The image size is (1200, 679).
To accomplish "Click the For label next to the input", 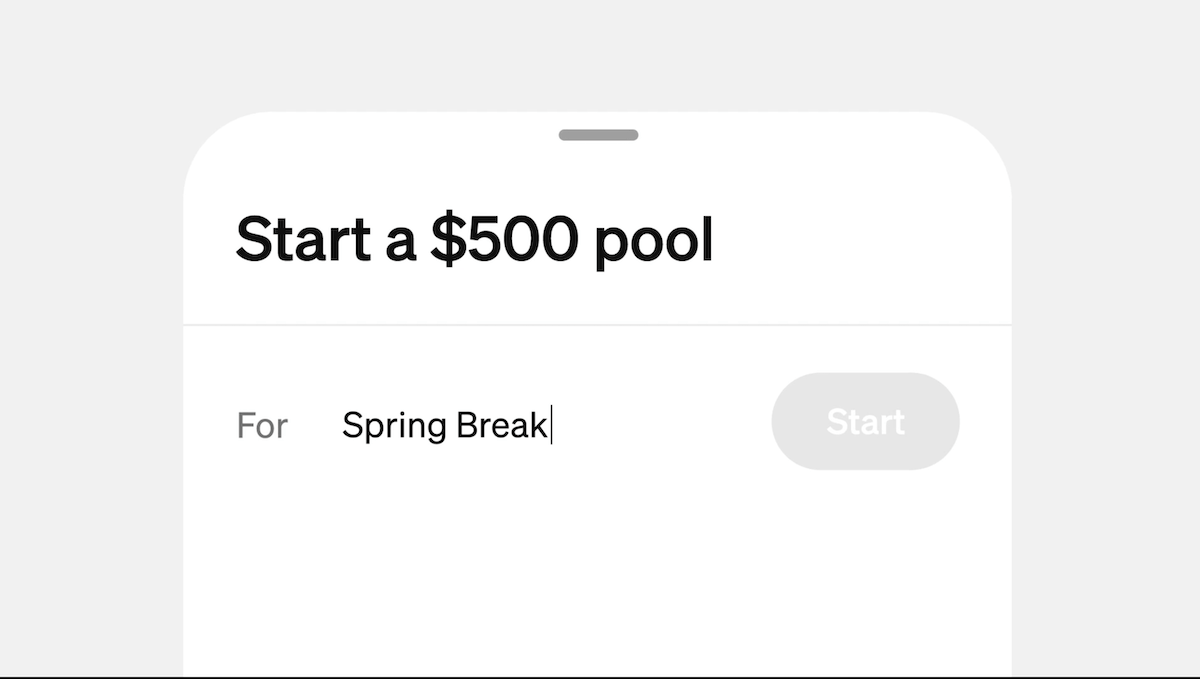I will coord(262,425).
